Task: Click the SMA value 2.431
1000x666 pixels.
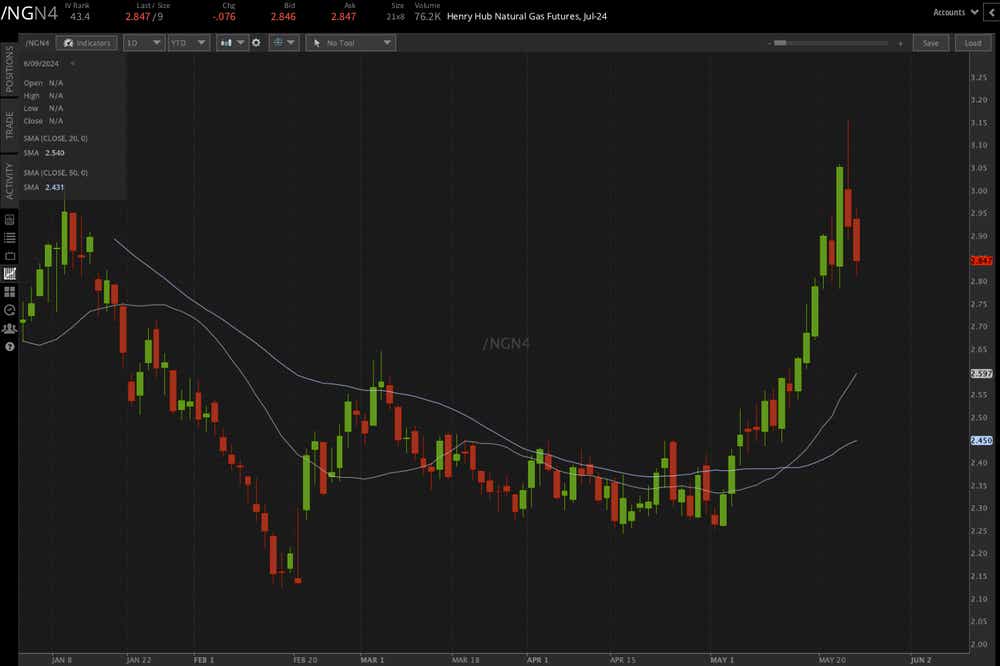Action: point(55,188)
